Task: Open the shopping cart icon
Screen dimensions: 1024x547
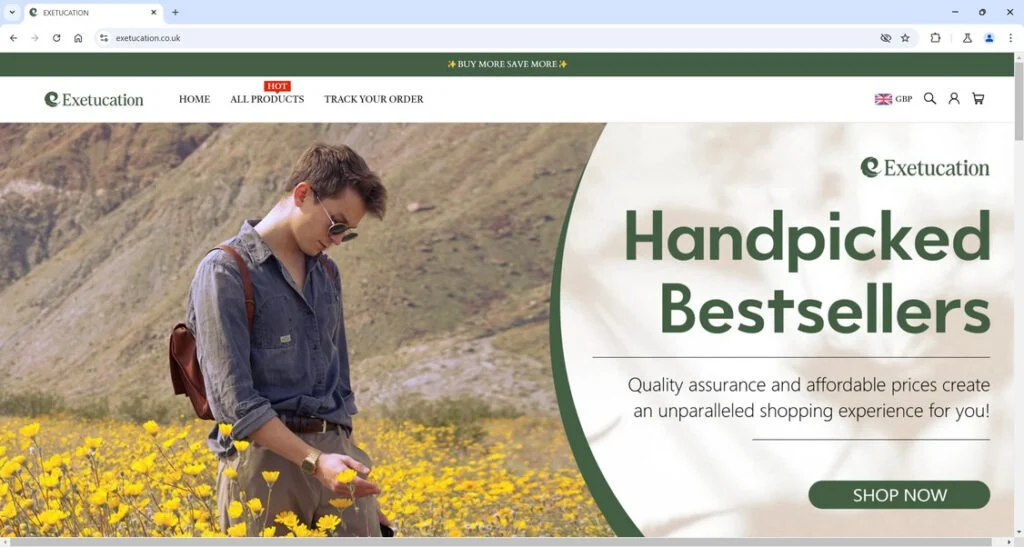Action: coord(978,99)
